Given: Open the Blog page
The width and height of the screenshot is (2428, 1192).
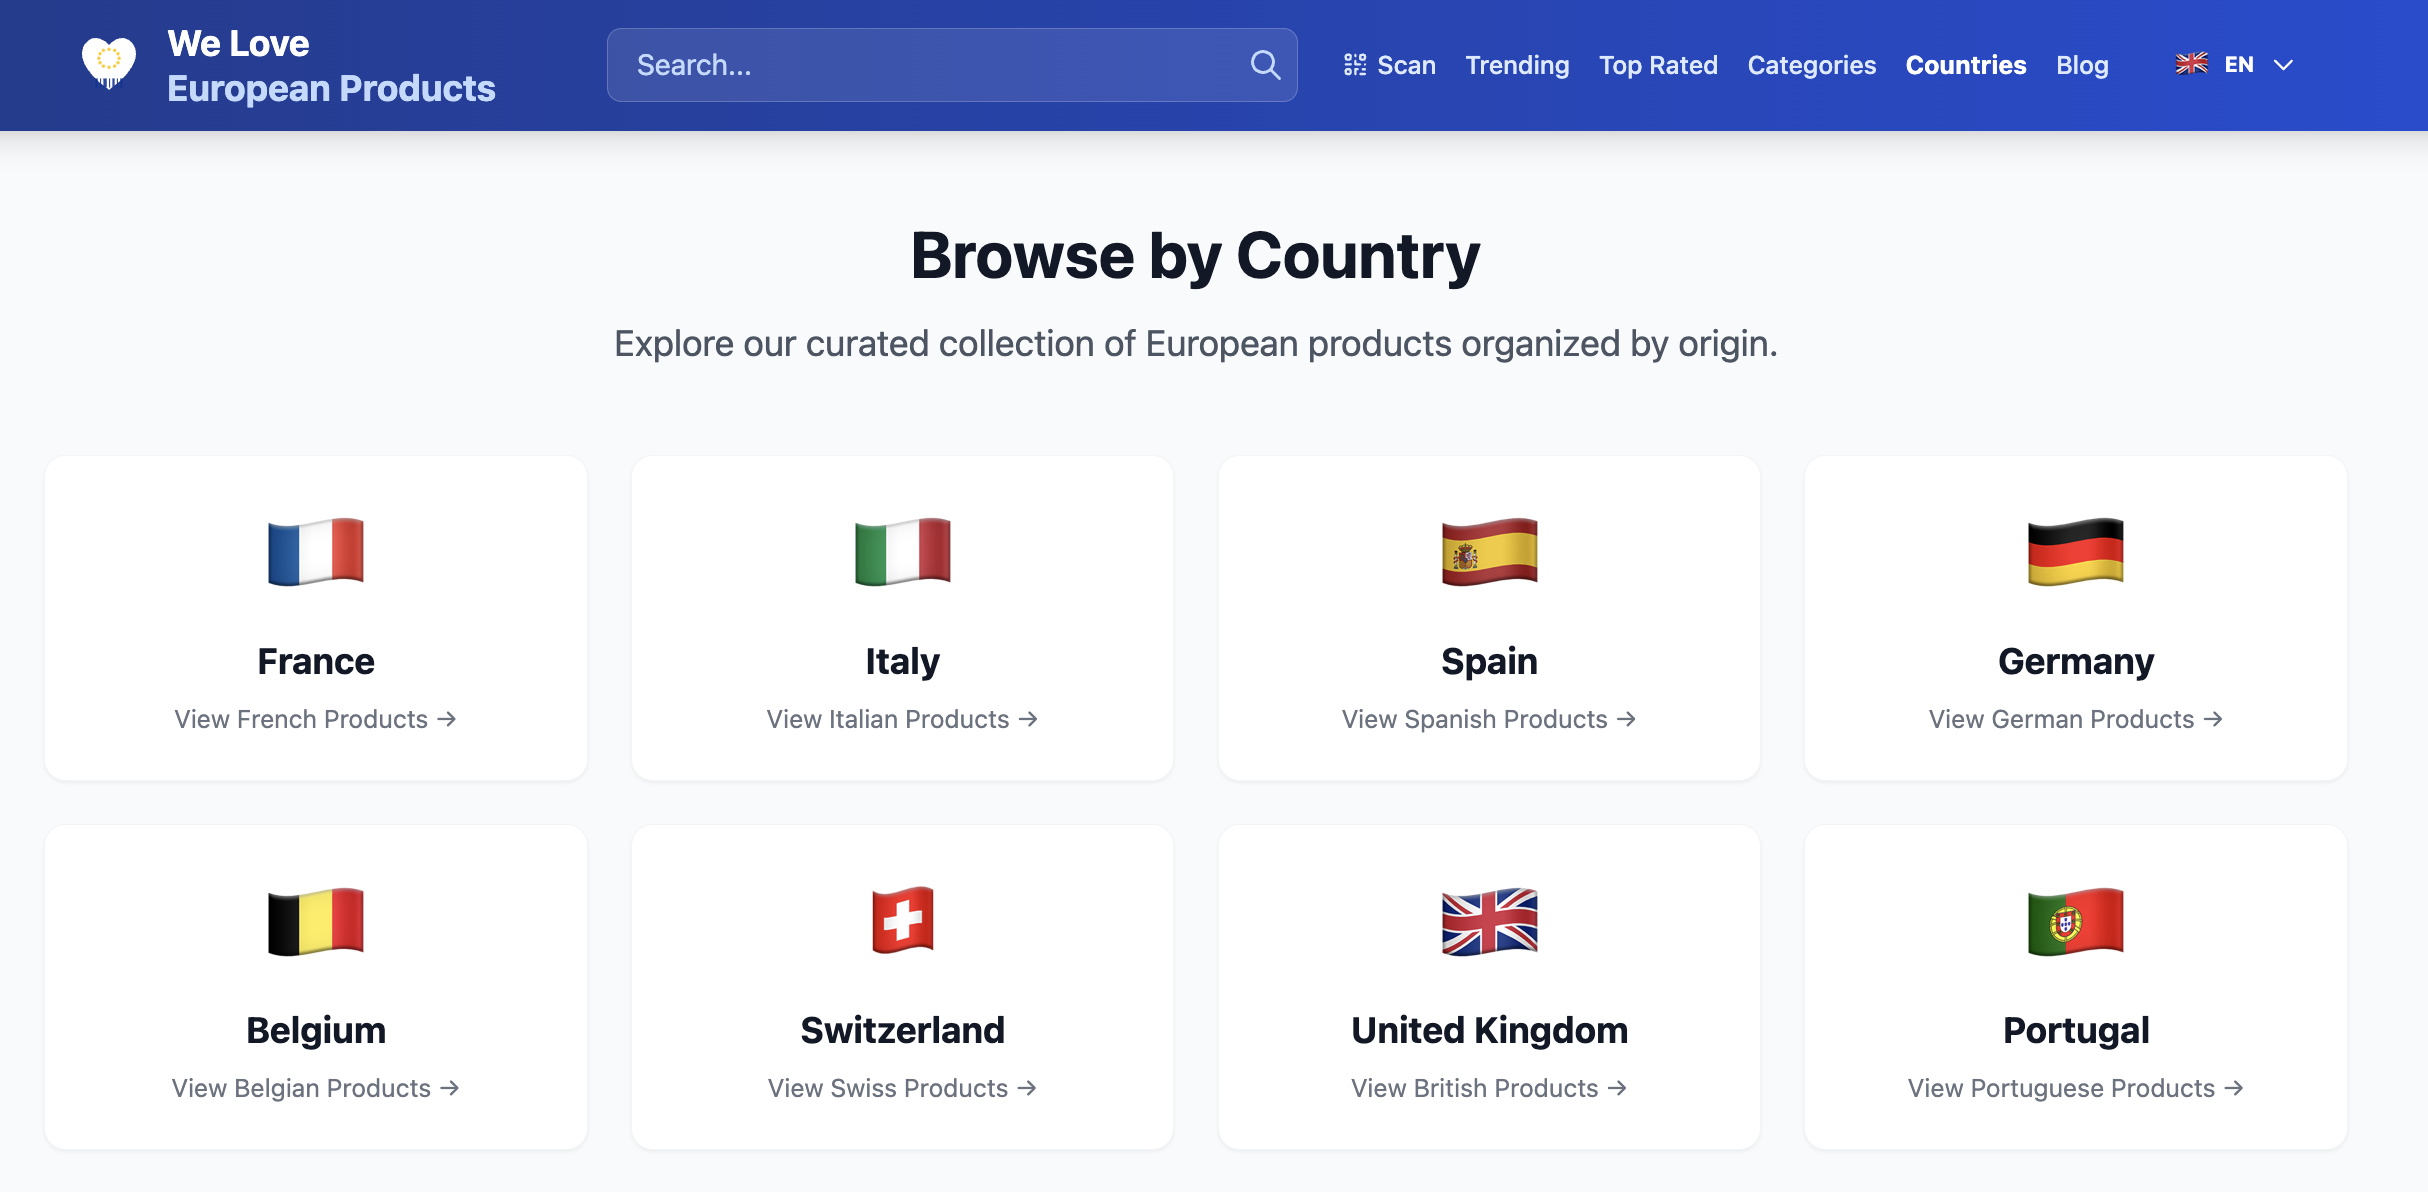Looking at the screenshot, I should (x=2082, y=64).
